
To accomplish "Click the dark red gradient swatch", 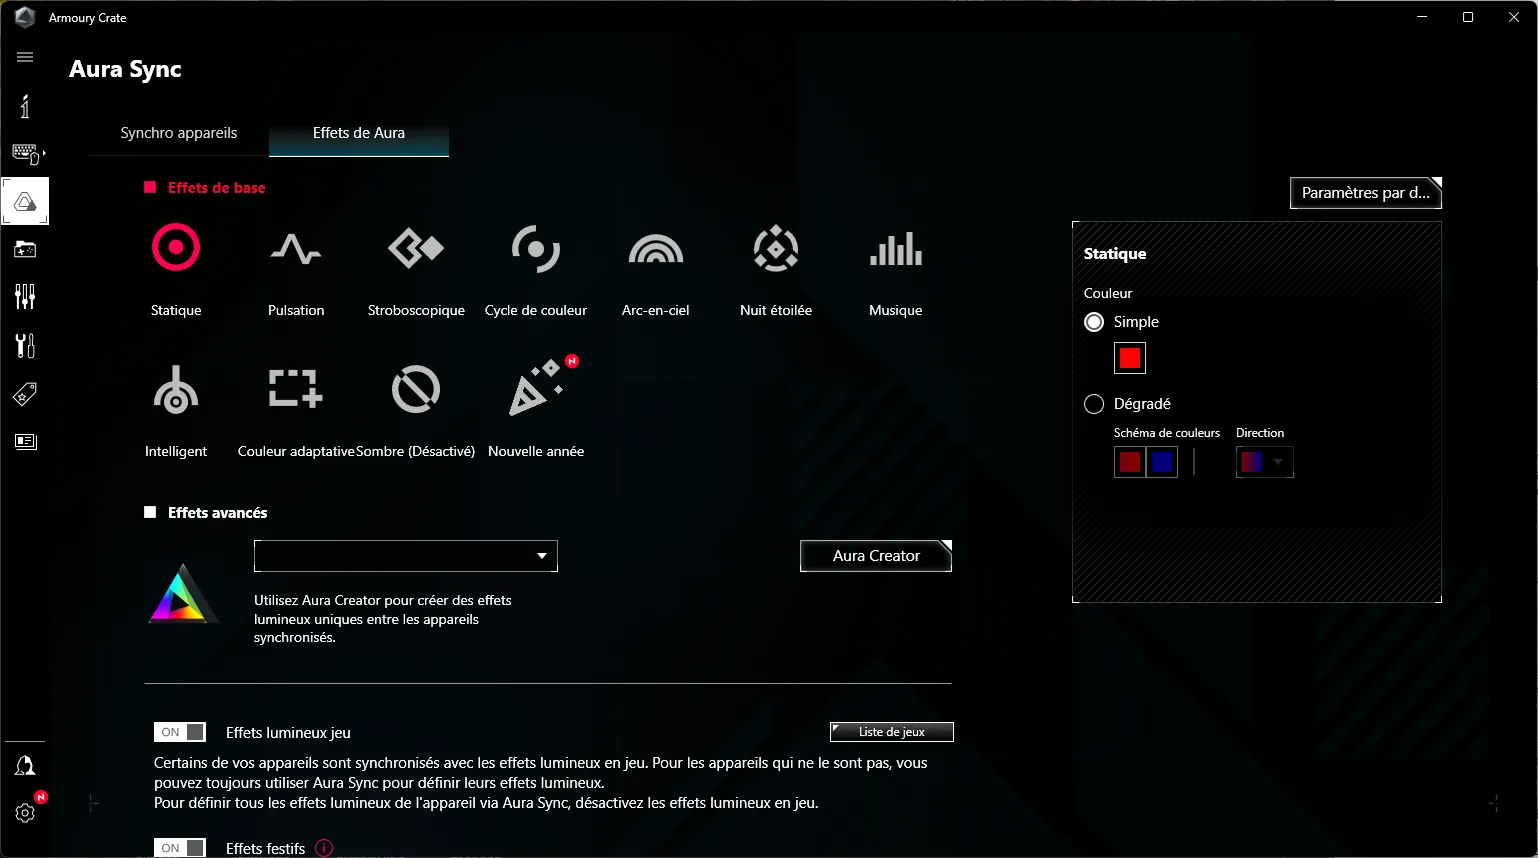I will click(1130, 462).
